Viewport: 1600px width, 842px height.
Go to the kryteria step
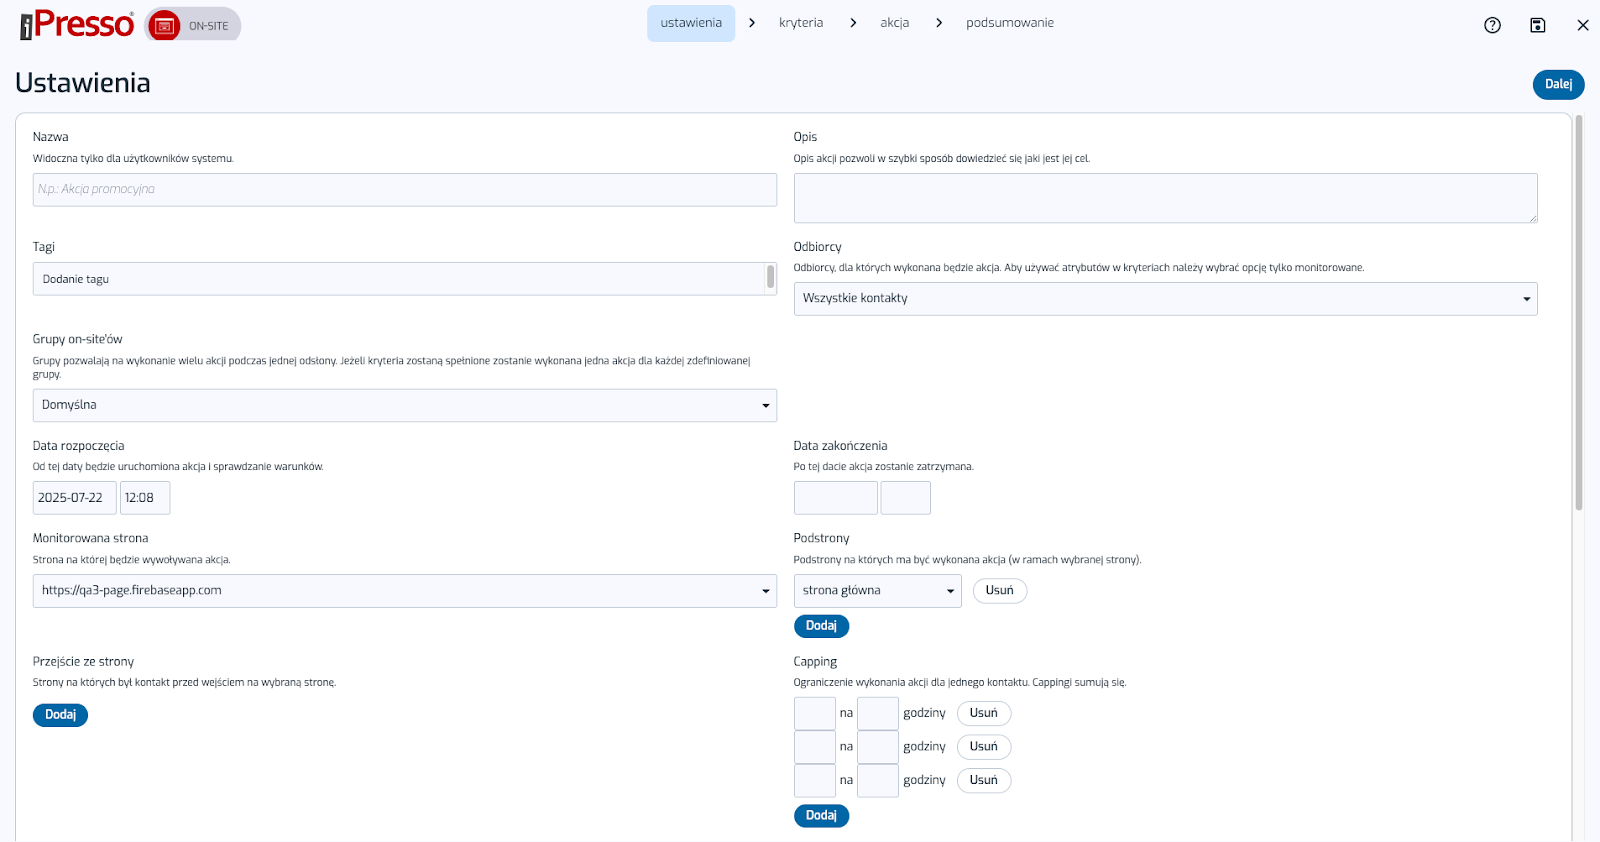pyautogui.click(x=801, y=23)
